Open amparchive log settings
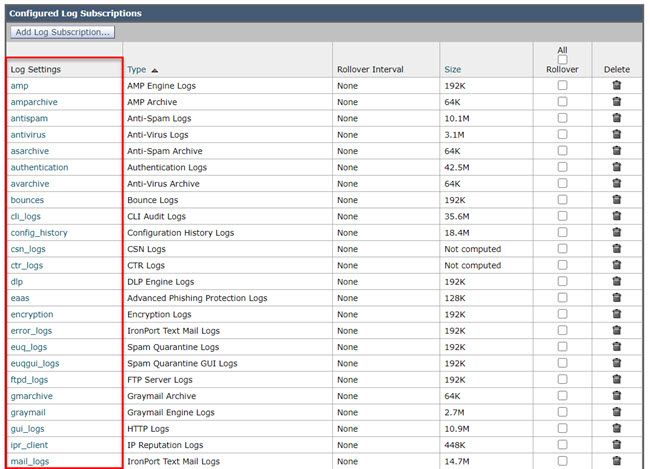Screen dimensions: 650x469 tap(34, 102)
